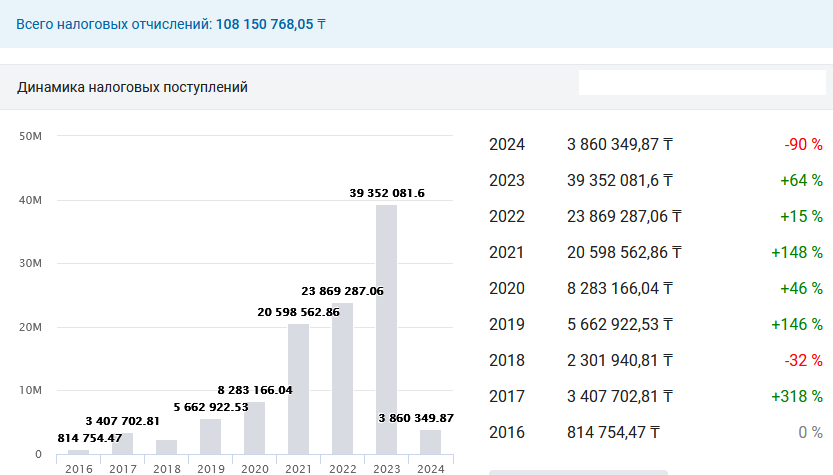This screenshot has width=833, height=475.
Task: Click the +148 % change for 2021
Action: (797, 252)
